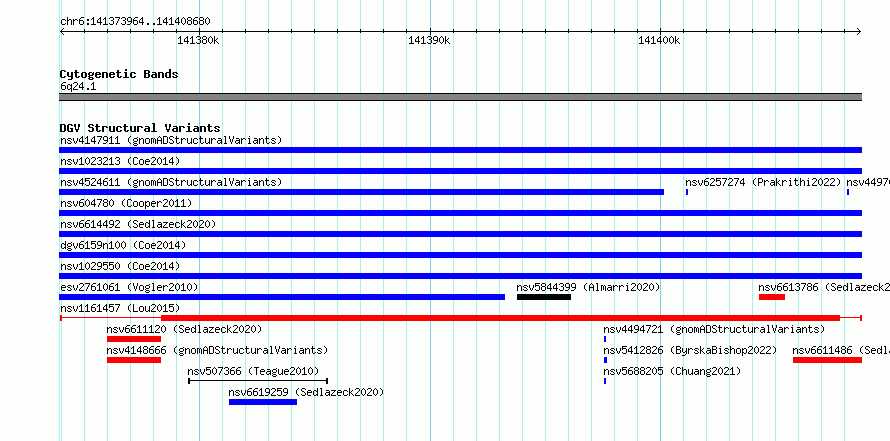This screenshot has height=441, width=890.
Task: Open the nsv1029550 (Coe2014) label
Action: click(120, 266)
